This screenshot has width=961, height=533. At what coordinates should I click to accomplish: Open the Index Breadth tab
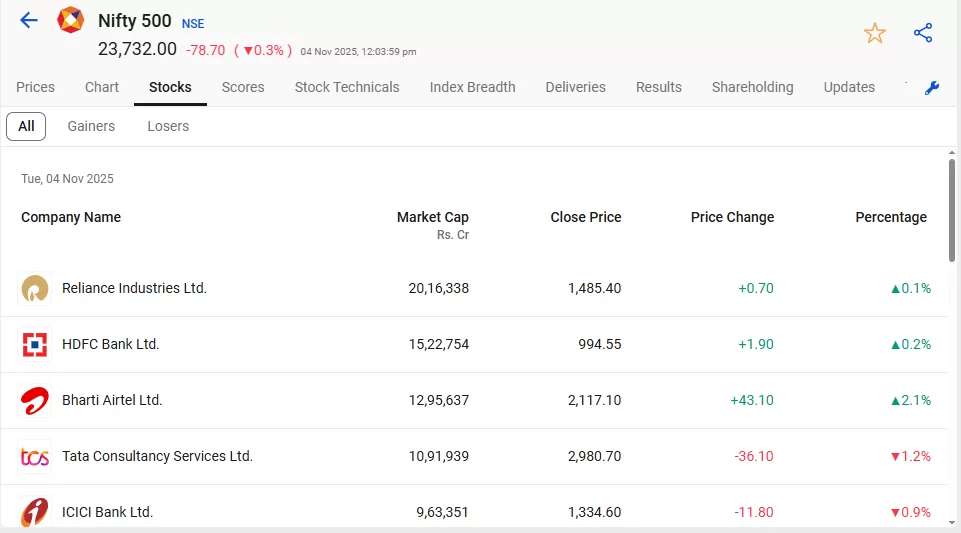click(473, 87)
